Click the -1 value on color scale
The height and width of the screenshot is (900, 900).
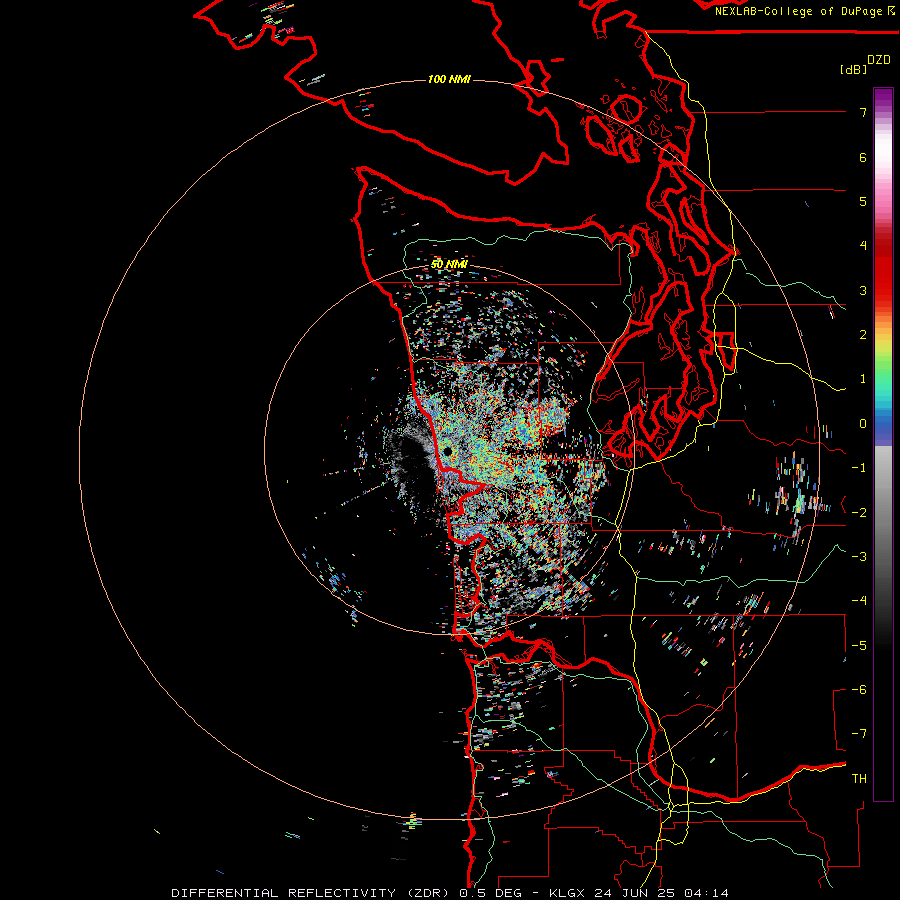point(859,468)
